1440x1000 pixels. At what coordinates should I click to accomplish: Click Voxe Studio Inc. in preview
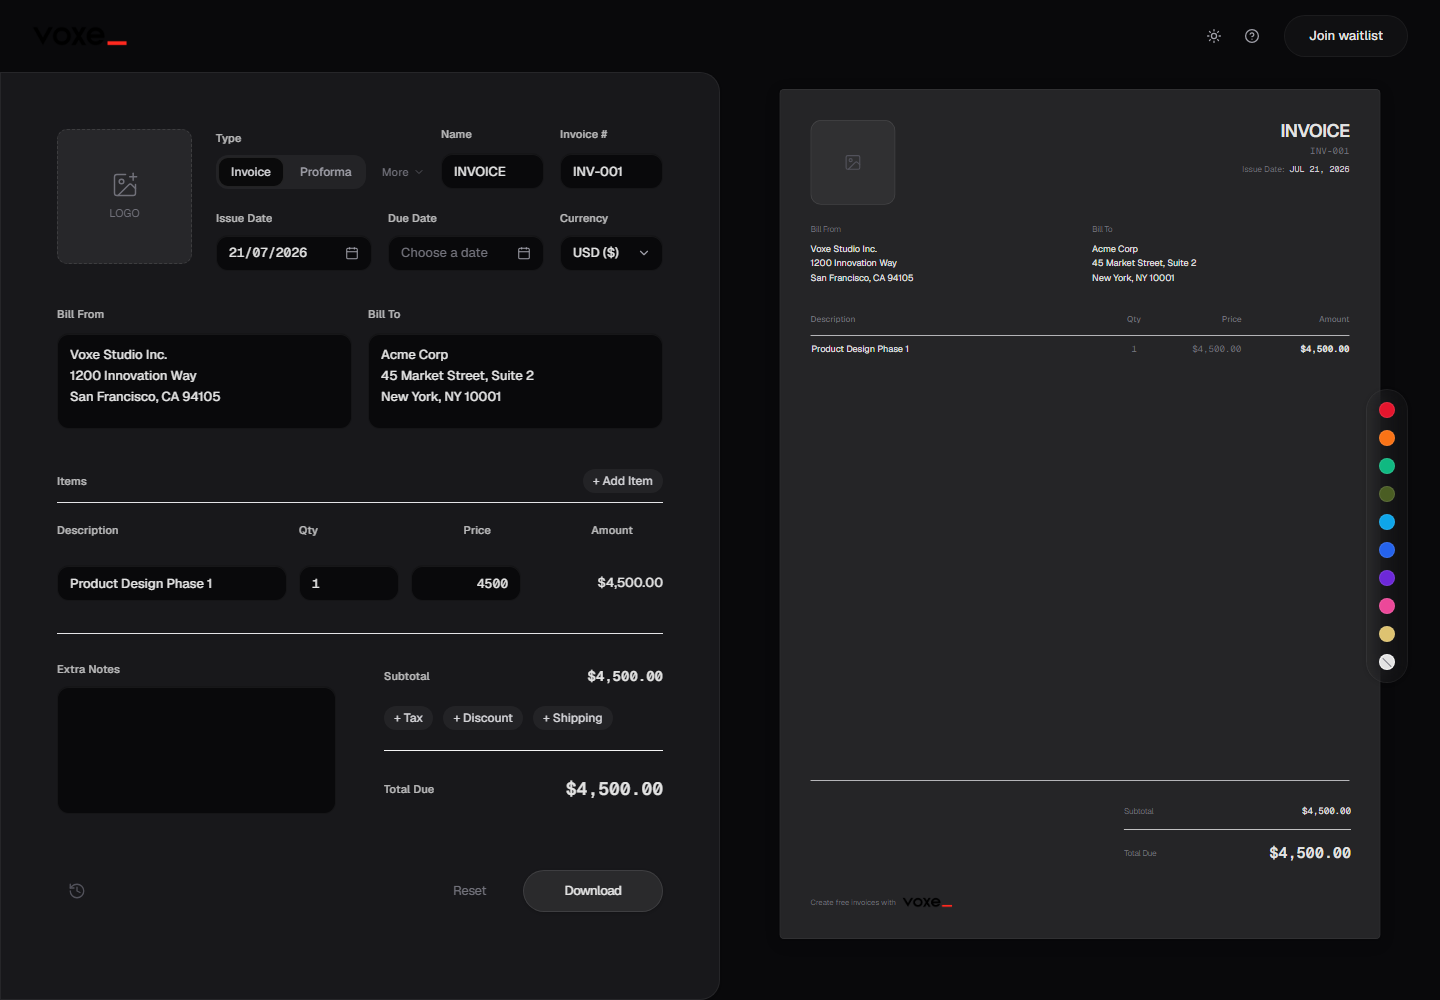(843, 249)
